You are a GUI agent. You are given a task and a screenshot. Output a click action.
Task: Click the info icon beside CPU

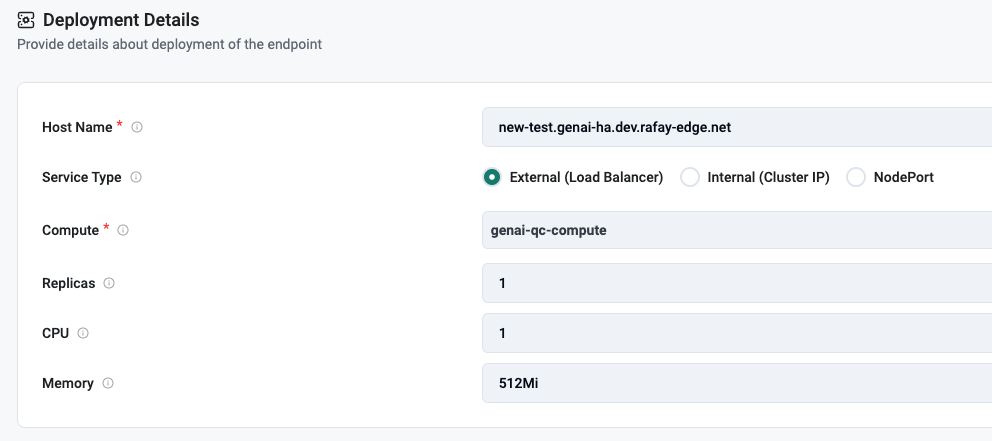(83, 333)
